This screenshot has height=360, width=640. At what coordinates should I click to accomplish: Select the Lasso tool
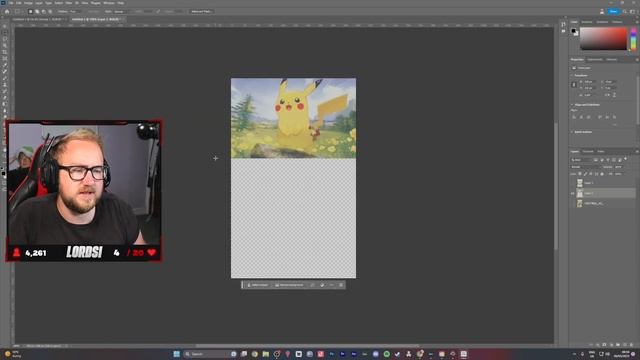pos(5,39)
